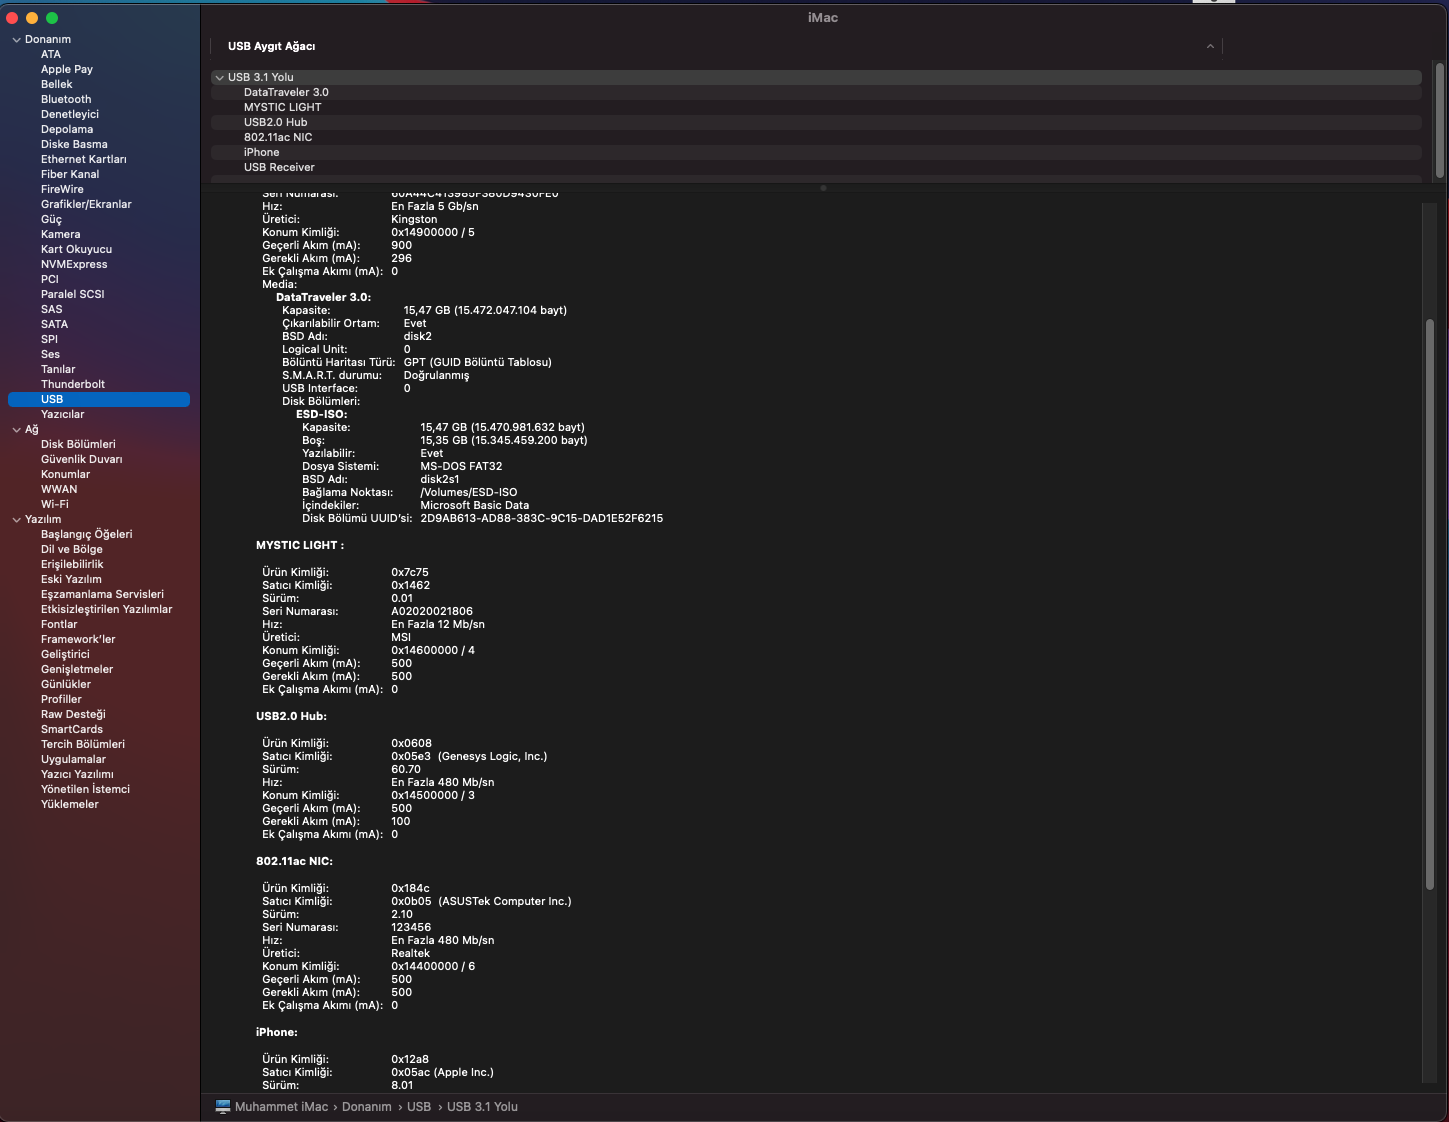Click the sort arrow in USB Aygıt Ağacı header
Image resolution: width=1449 pixels, height=1122 pixels.
[x=1210, y=47]
